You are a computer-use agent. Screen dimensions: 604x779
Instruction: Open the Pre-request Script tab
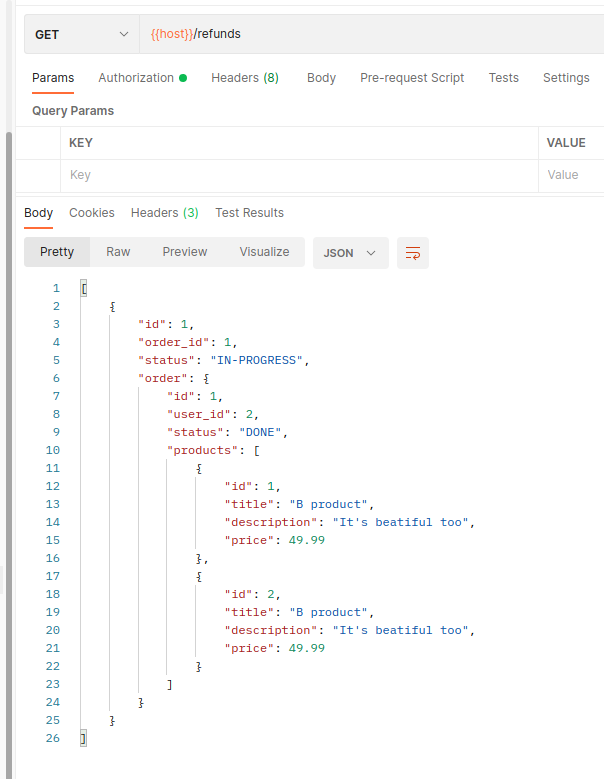coord(412,78)
